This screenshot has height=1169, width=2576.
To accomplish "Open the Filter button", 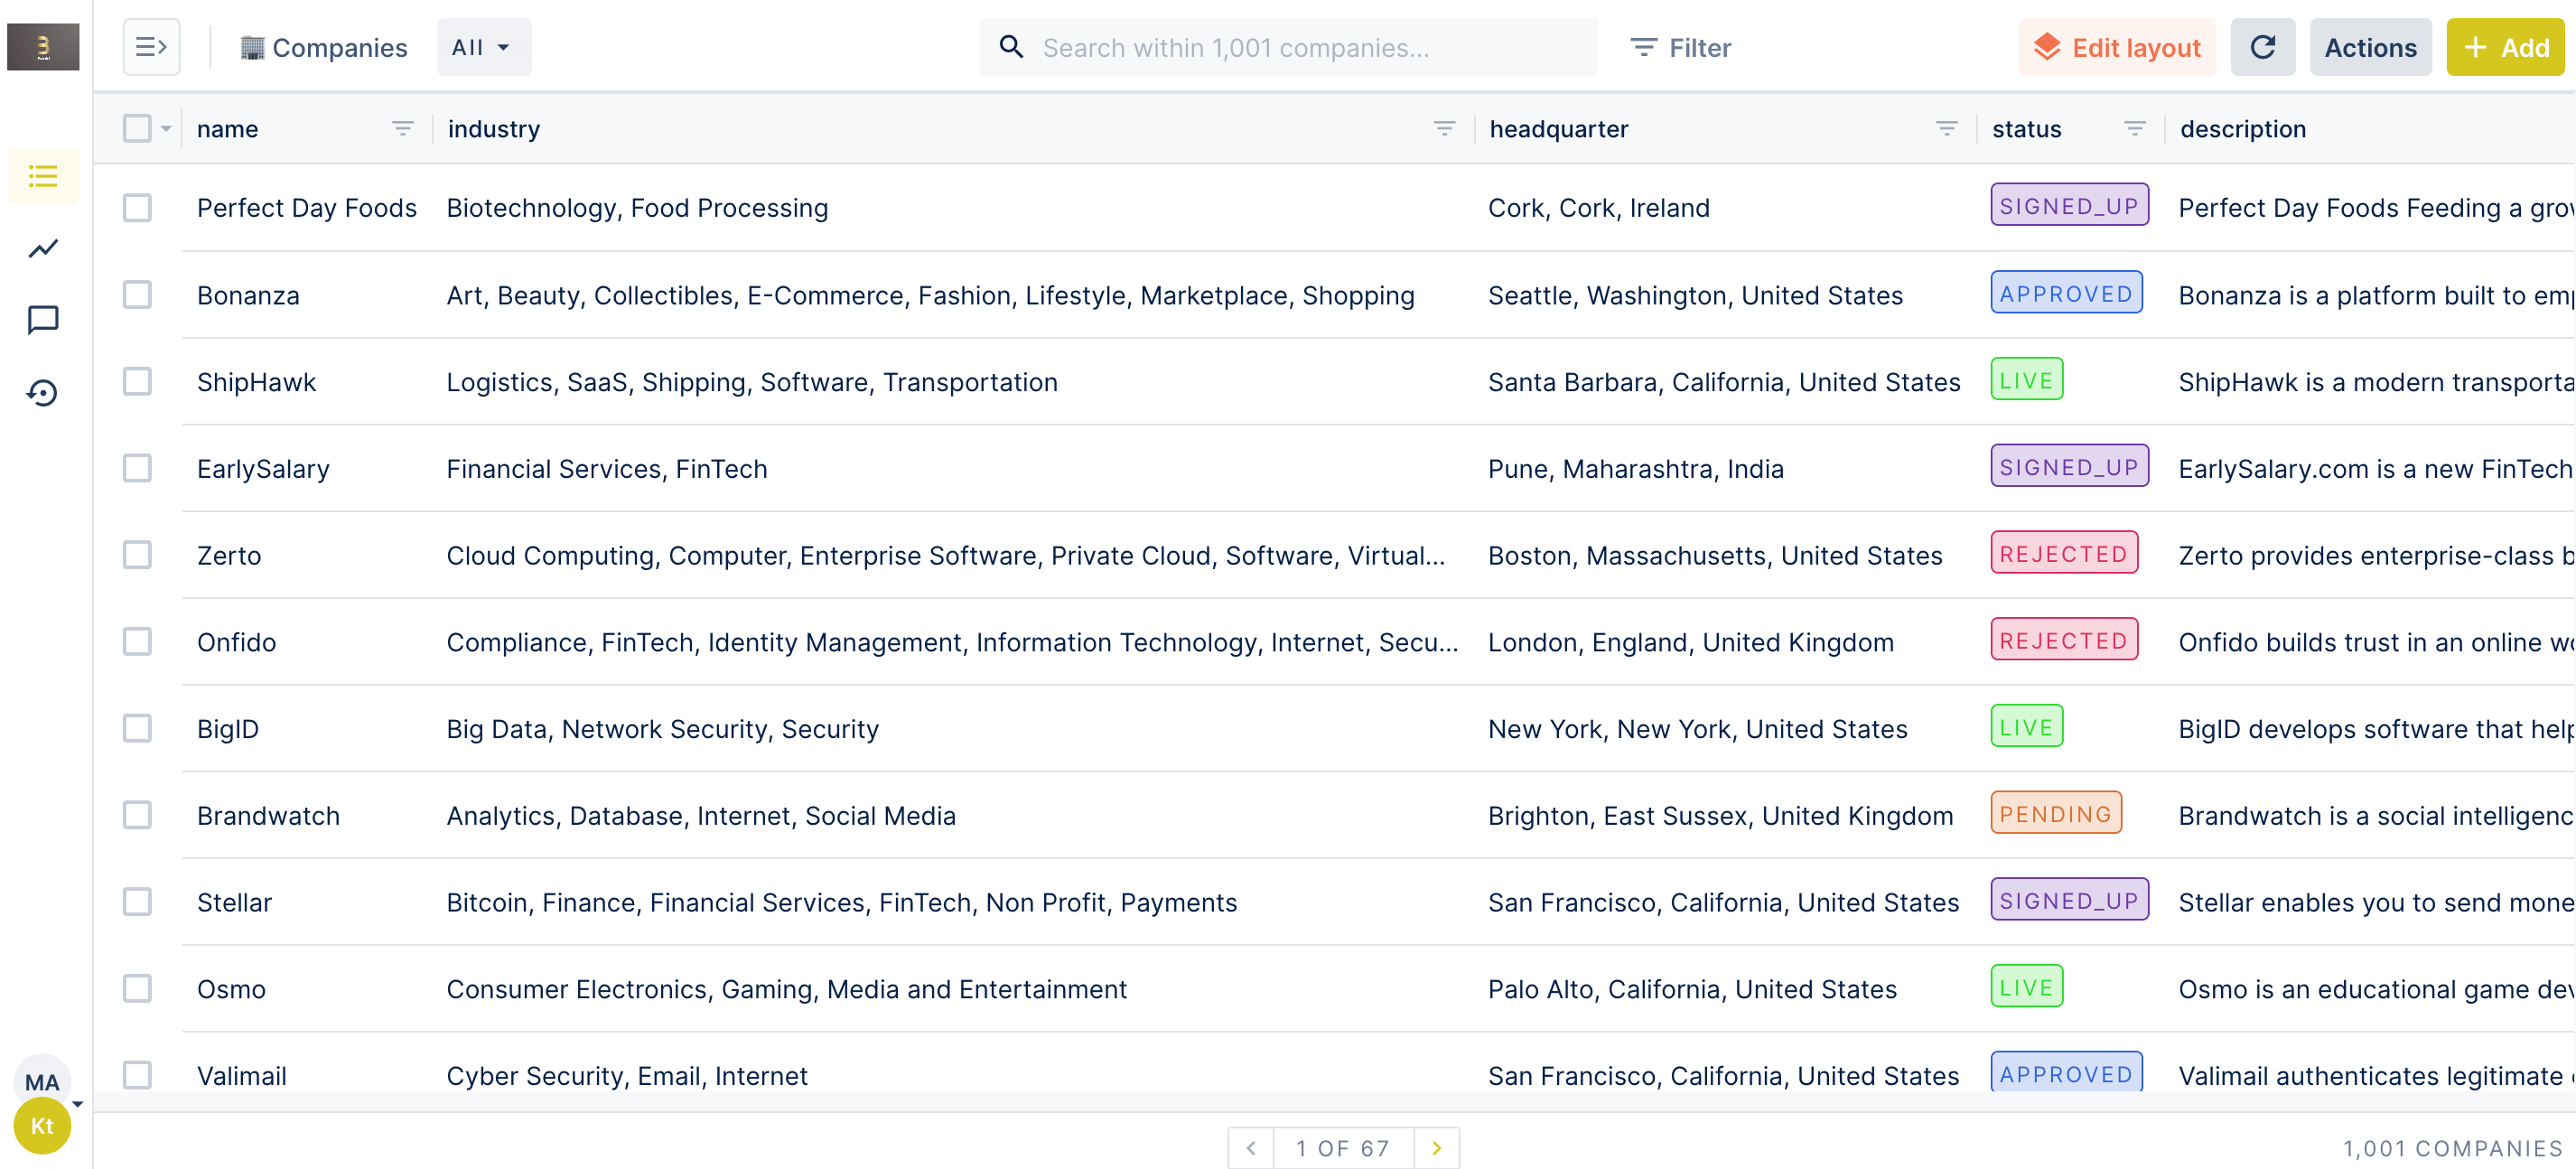I will click(x=1680, y=47).
